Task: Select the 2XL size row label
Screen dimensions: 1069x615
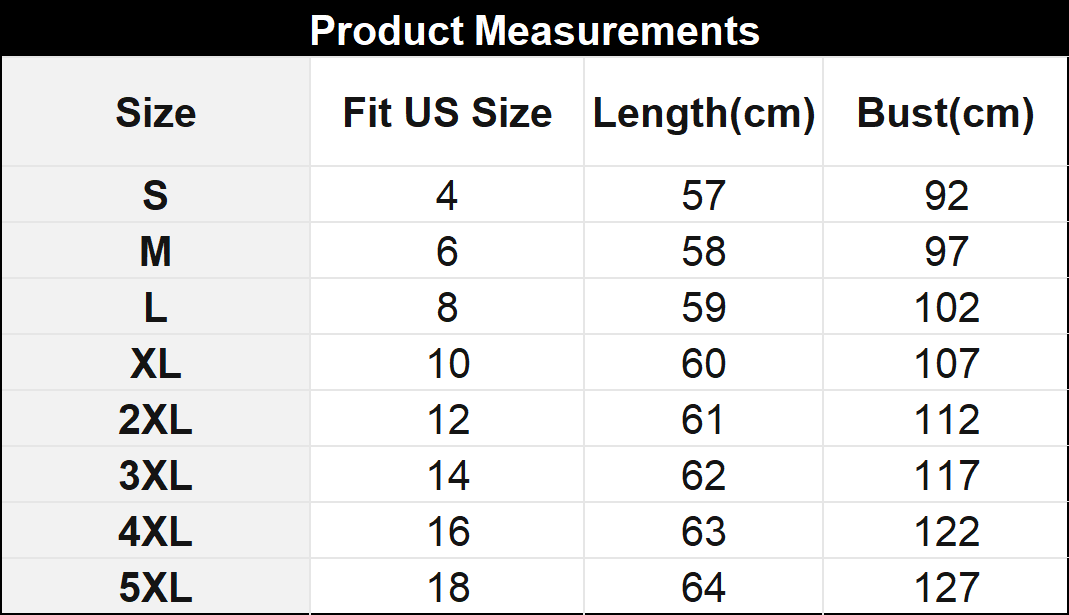Action: (155, 420)
